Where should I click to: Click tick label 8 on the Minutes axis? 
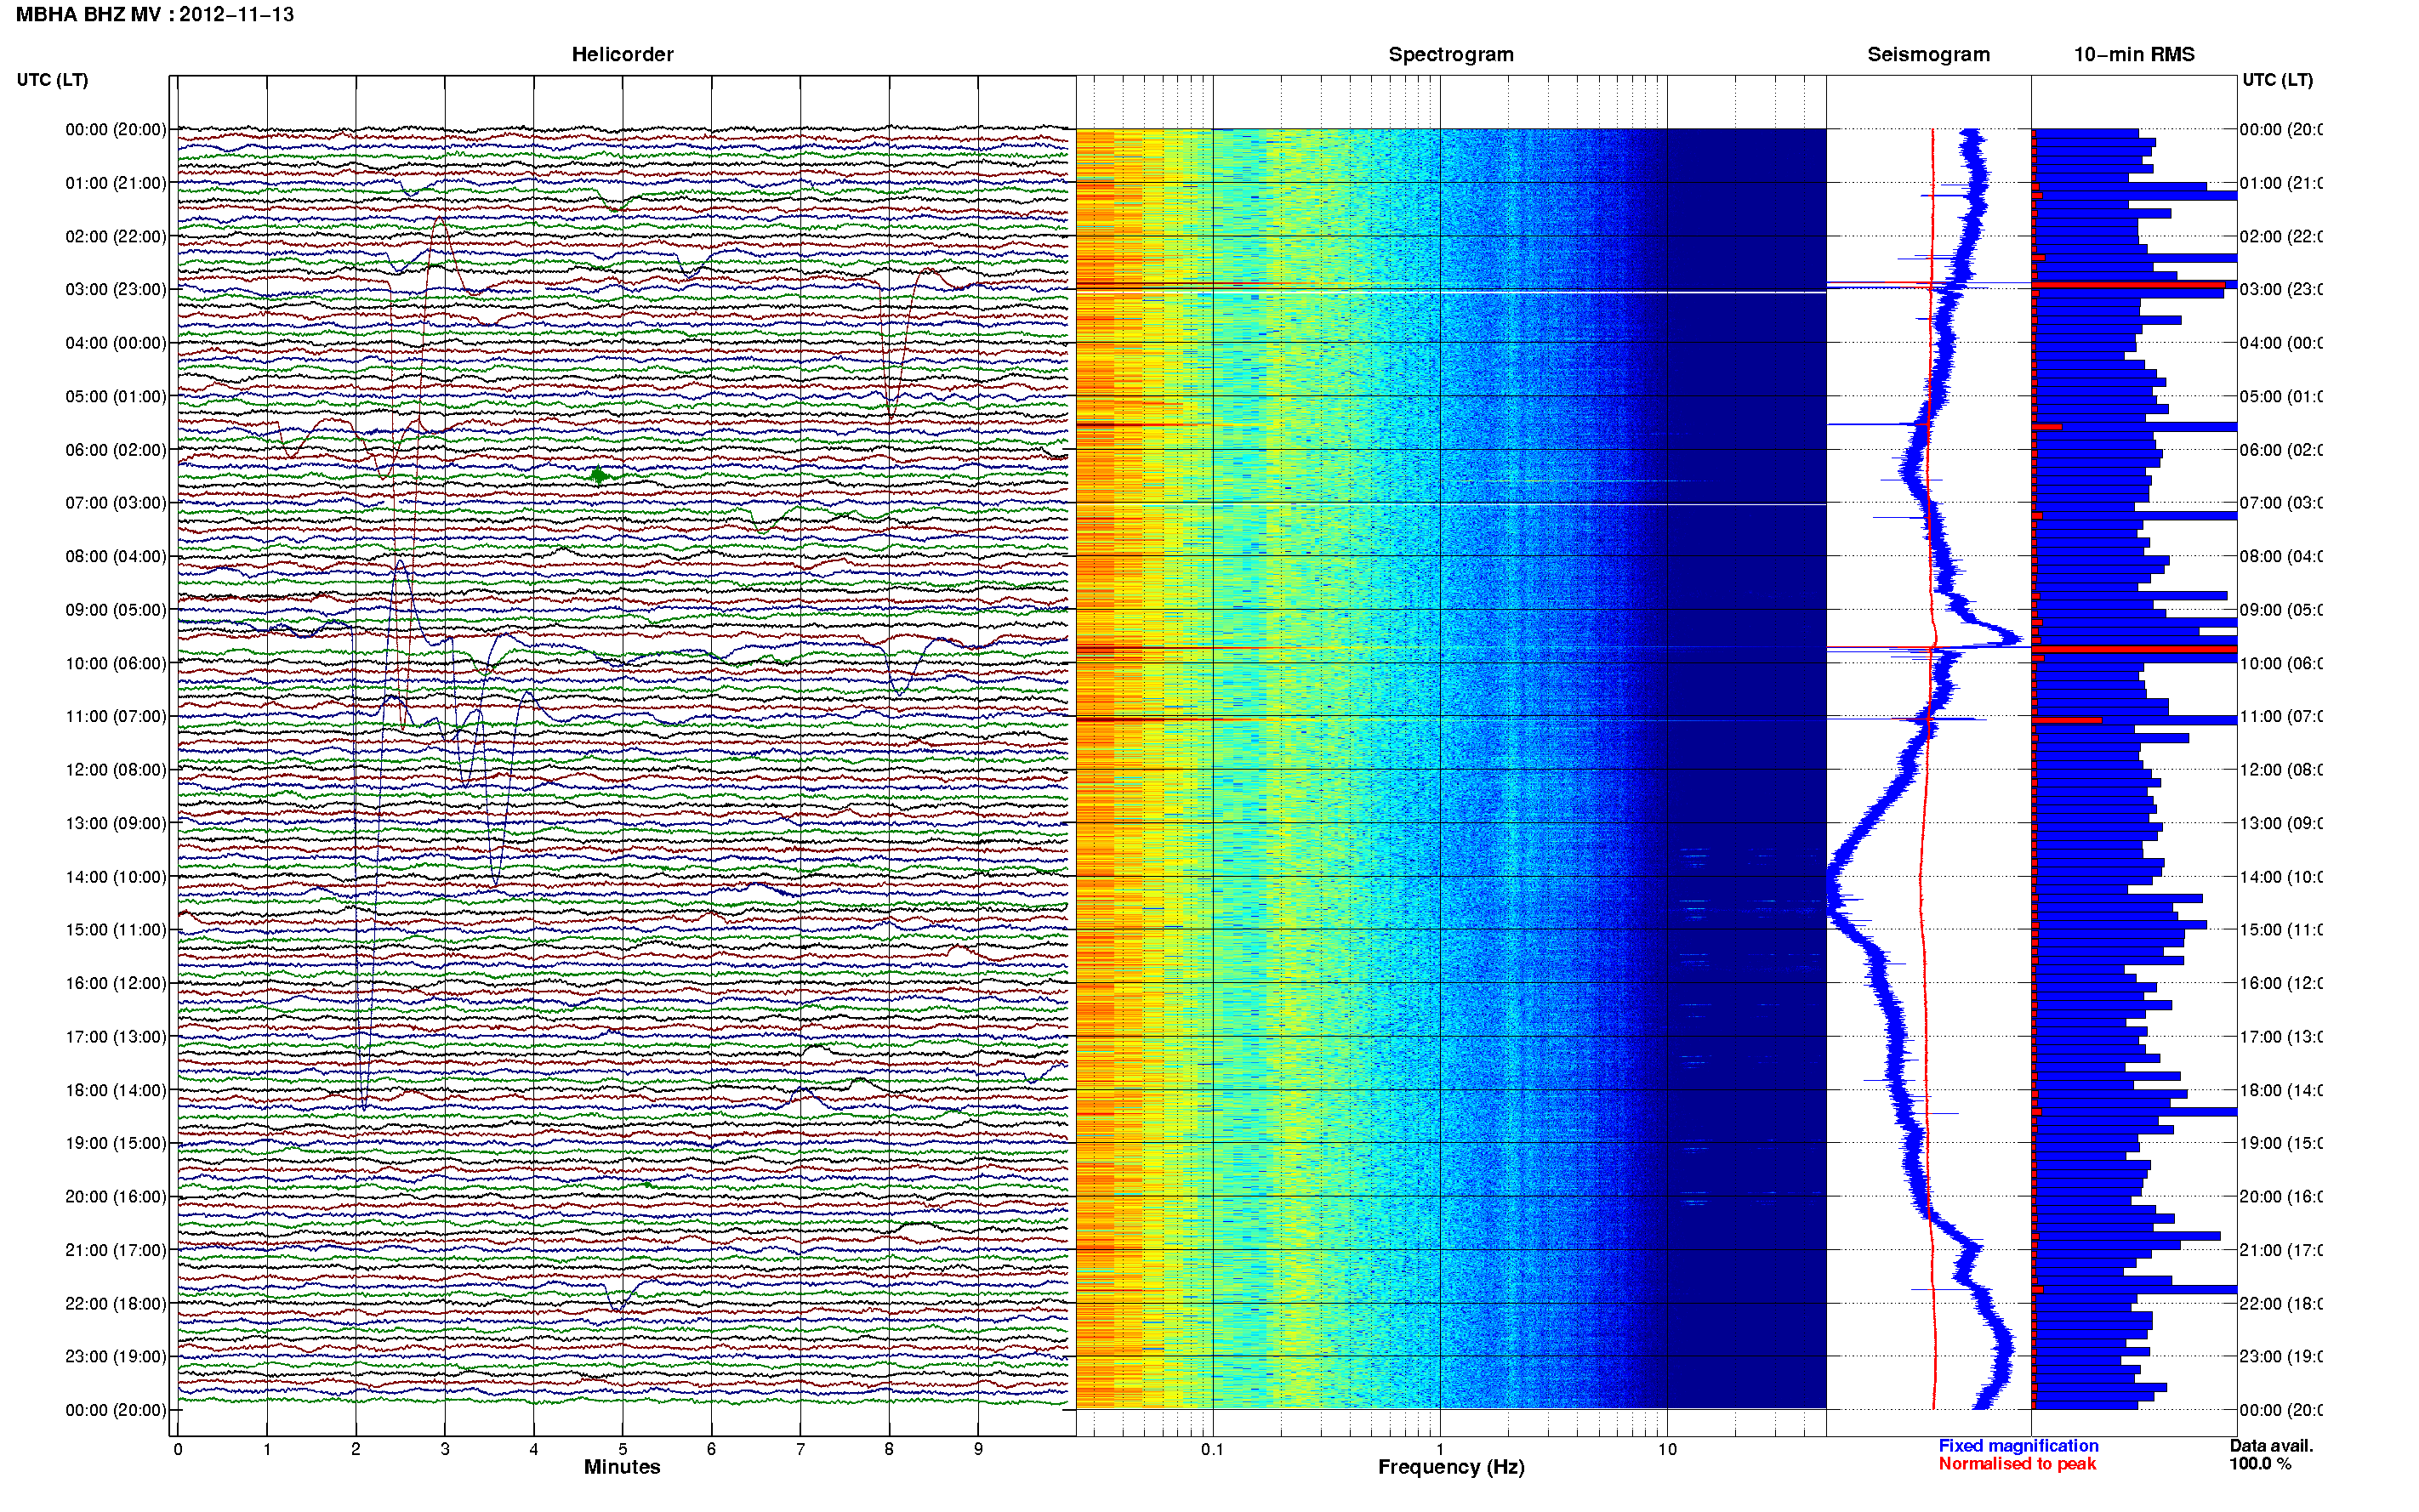tap(889, 1450)
